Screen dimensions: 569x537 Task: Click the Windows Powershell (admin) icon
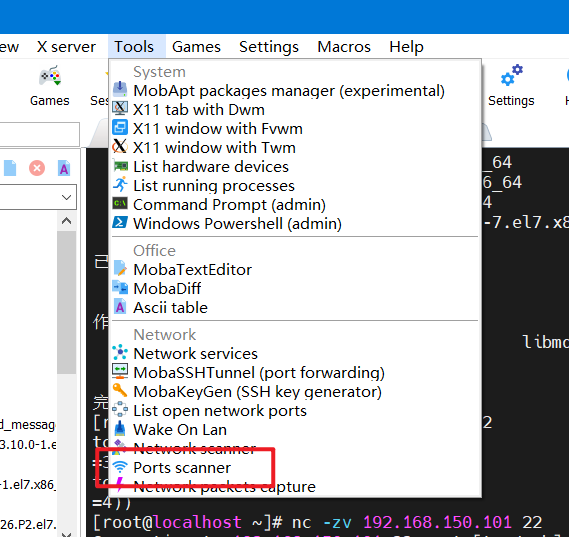120,222
